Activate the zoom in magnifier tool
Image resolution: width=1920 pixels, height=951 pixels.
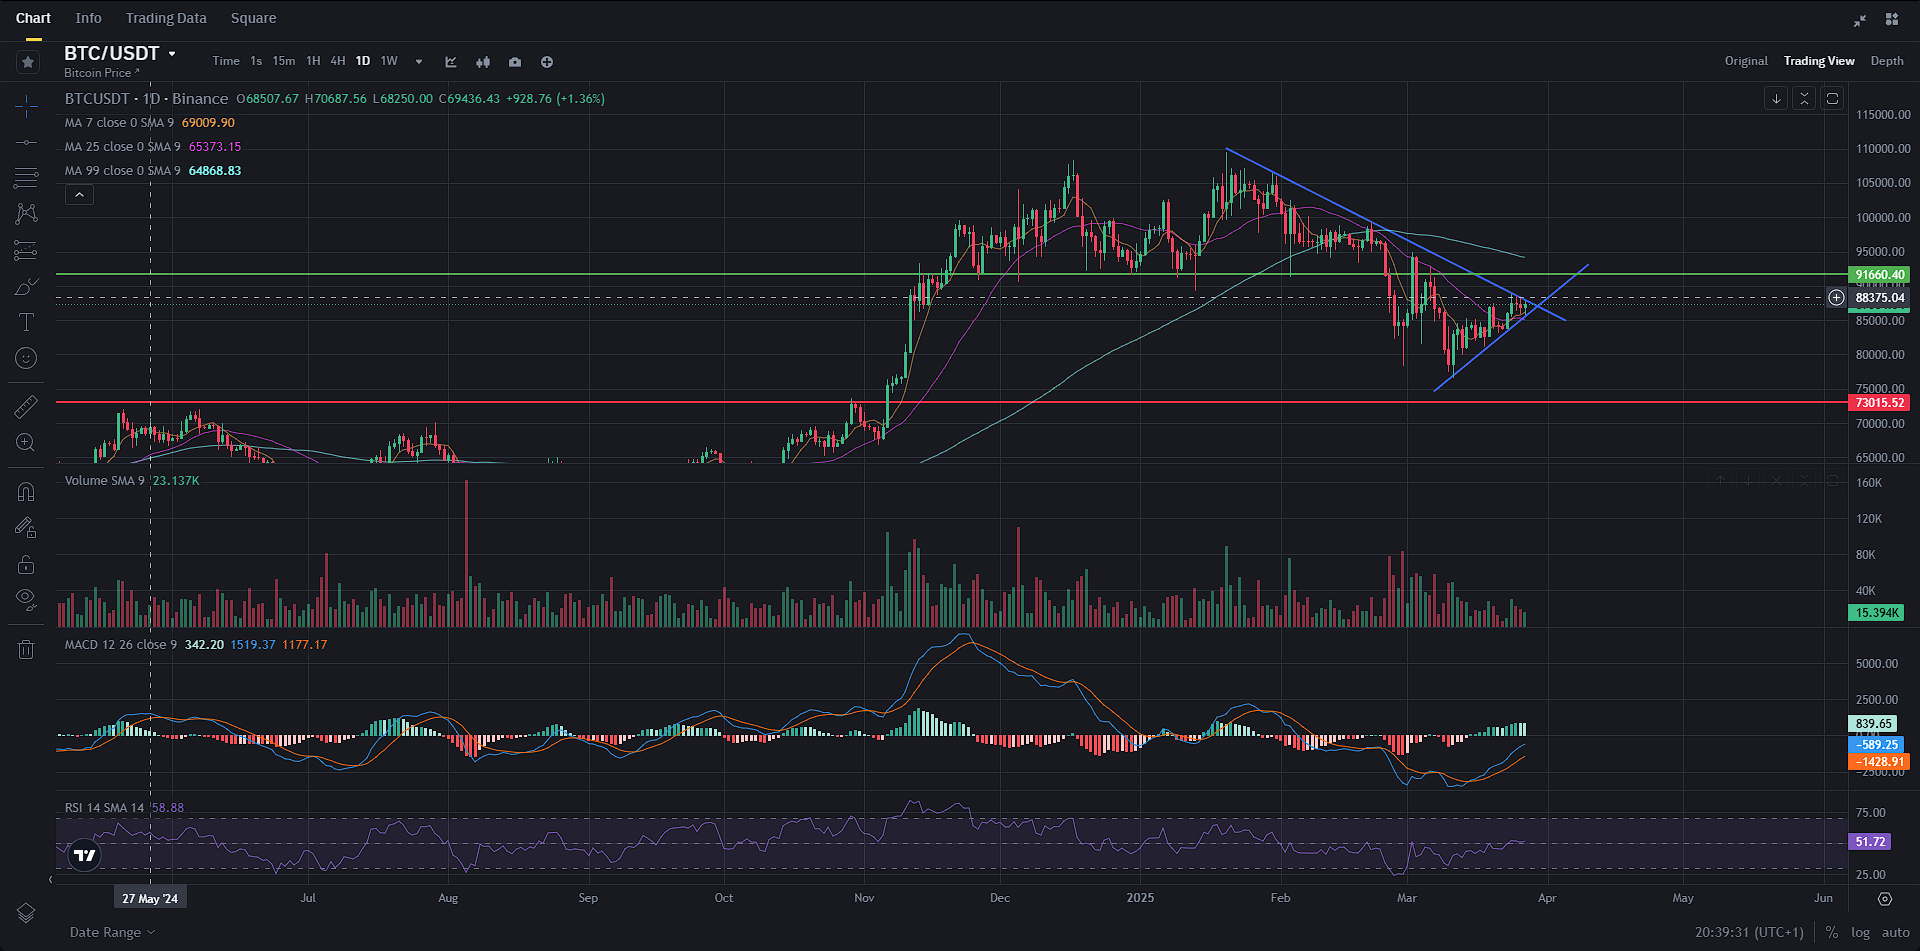[27, 442]
